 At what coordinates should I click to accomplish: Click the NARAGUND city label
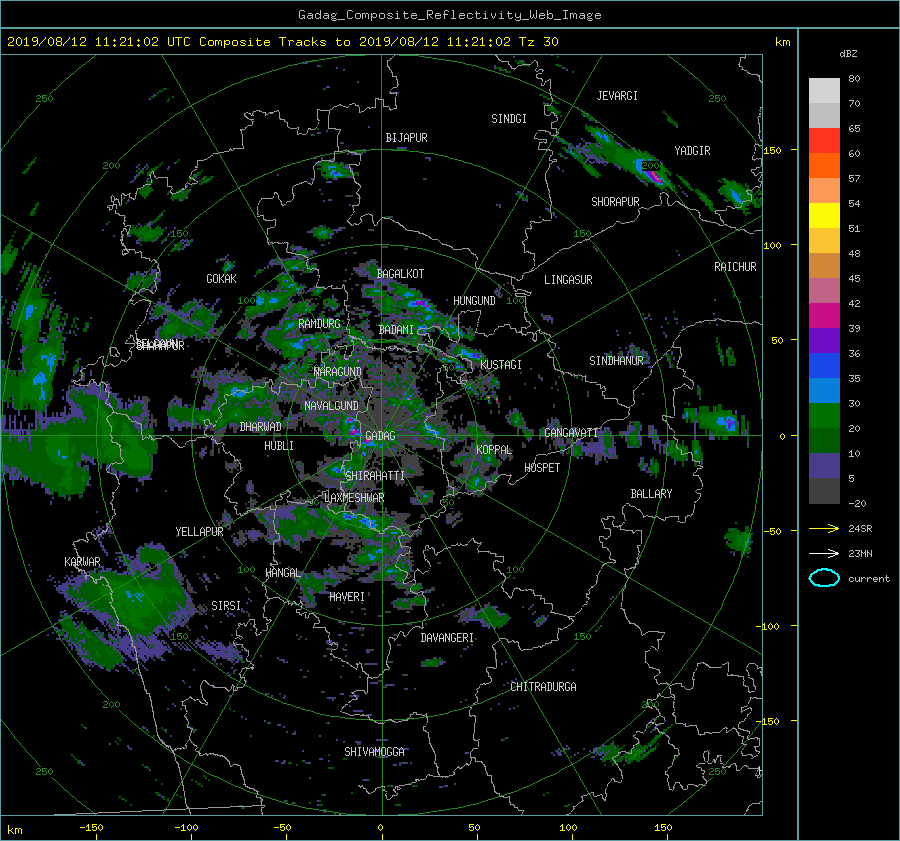pyautogui.click(x=338, y=372)
